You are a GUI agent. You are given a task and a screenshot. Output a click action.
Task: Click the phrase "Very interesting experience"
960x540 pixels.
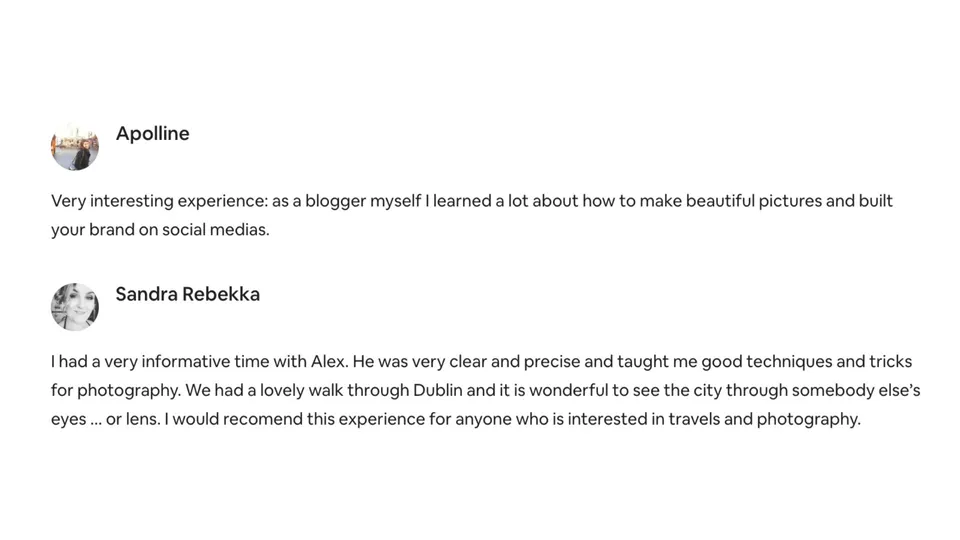click(x=158, y=201)
